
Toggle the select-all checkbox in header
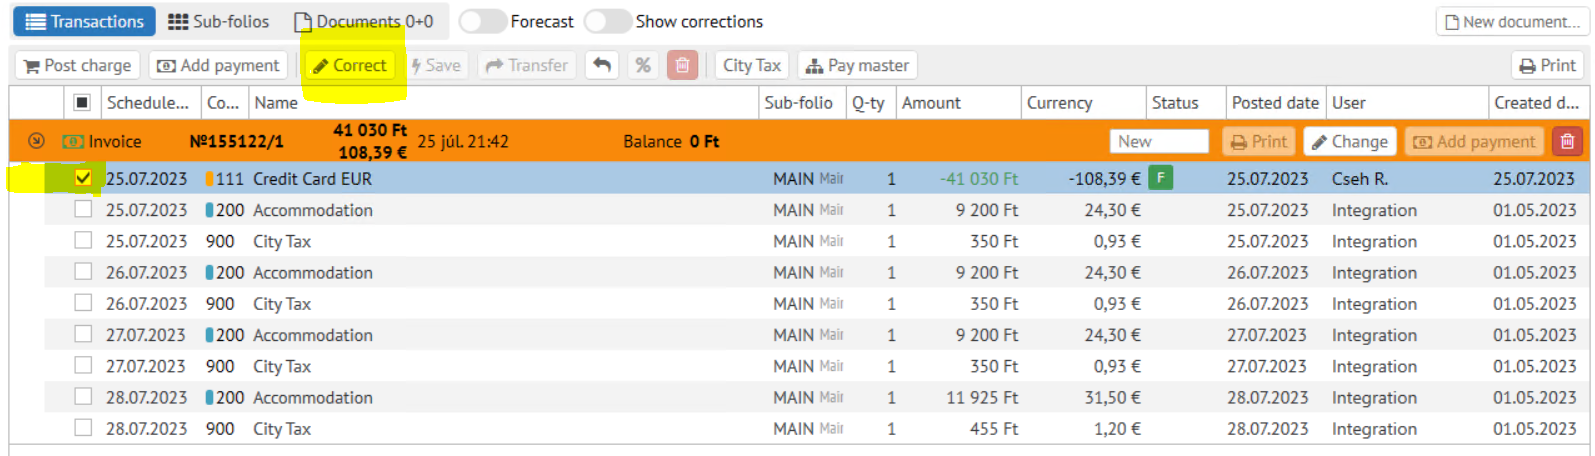click(x=83, y=102)
